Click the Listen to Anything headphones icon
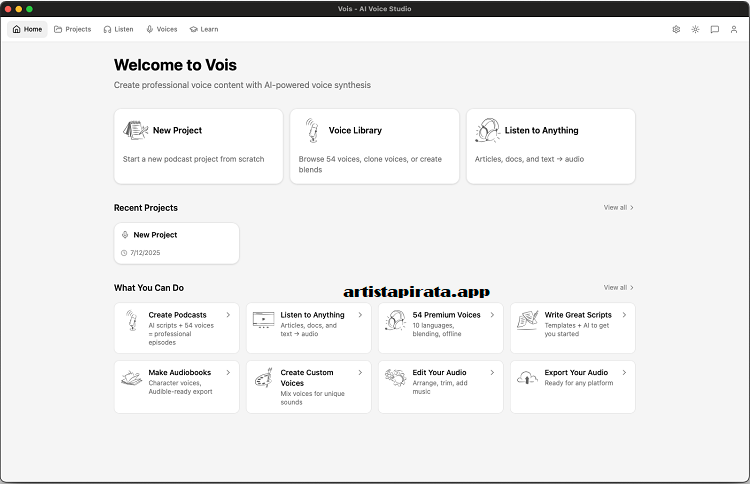The width and height of the screenshot is (750, 484). tap(487, 130)
